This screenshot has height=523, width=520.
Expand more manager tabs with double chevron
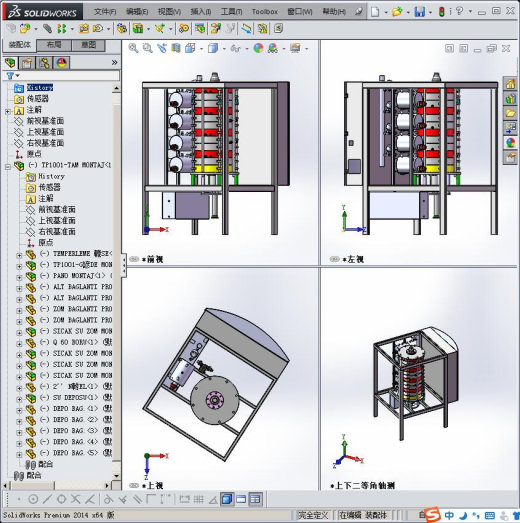[114, 62]
